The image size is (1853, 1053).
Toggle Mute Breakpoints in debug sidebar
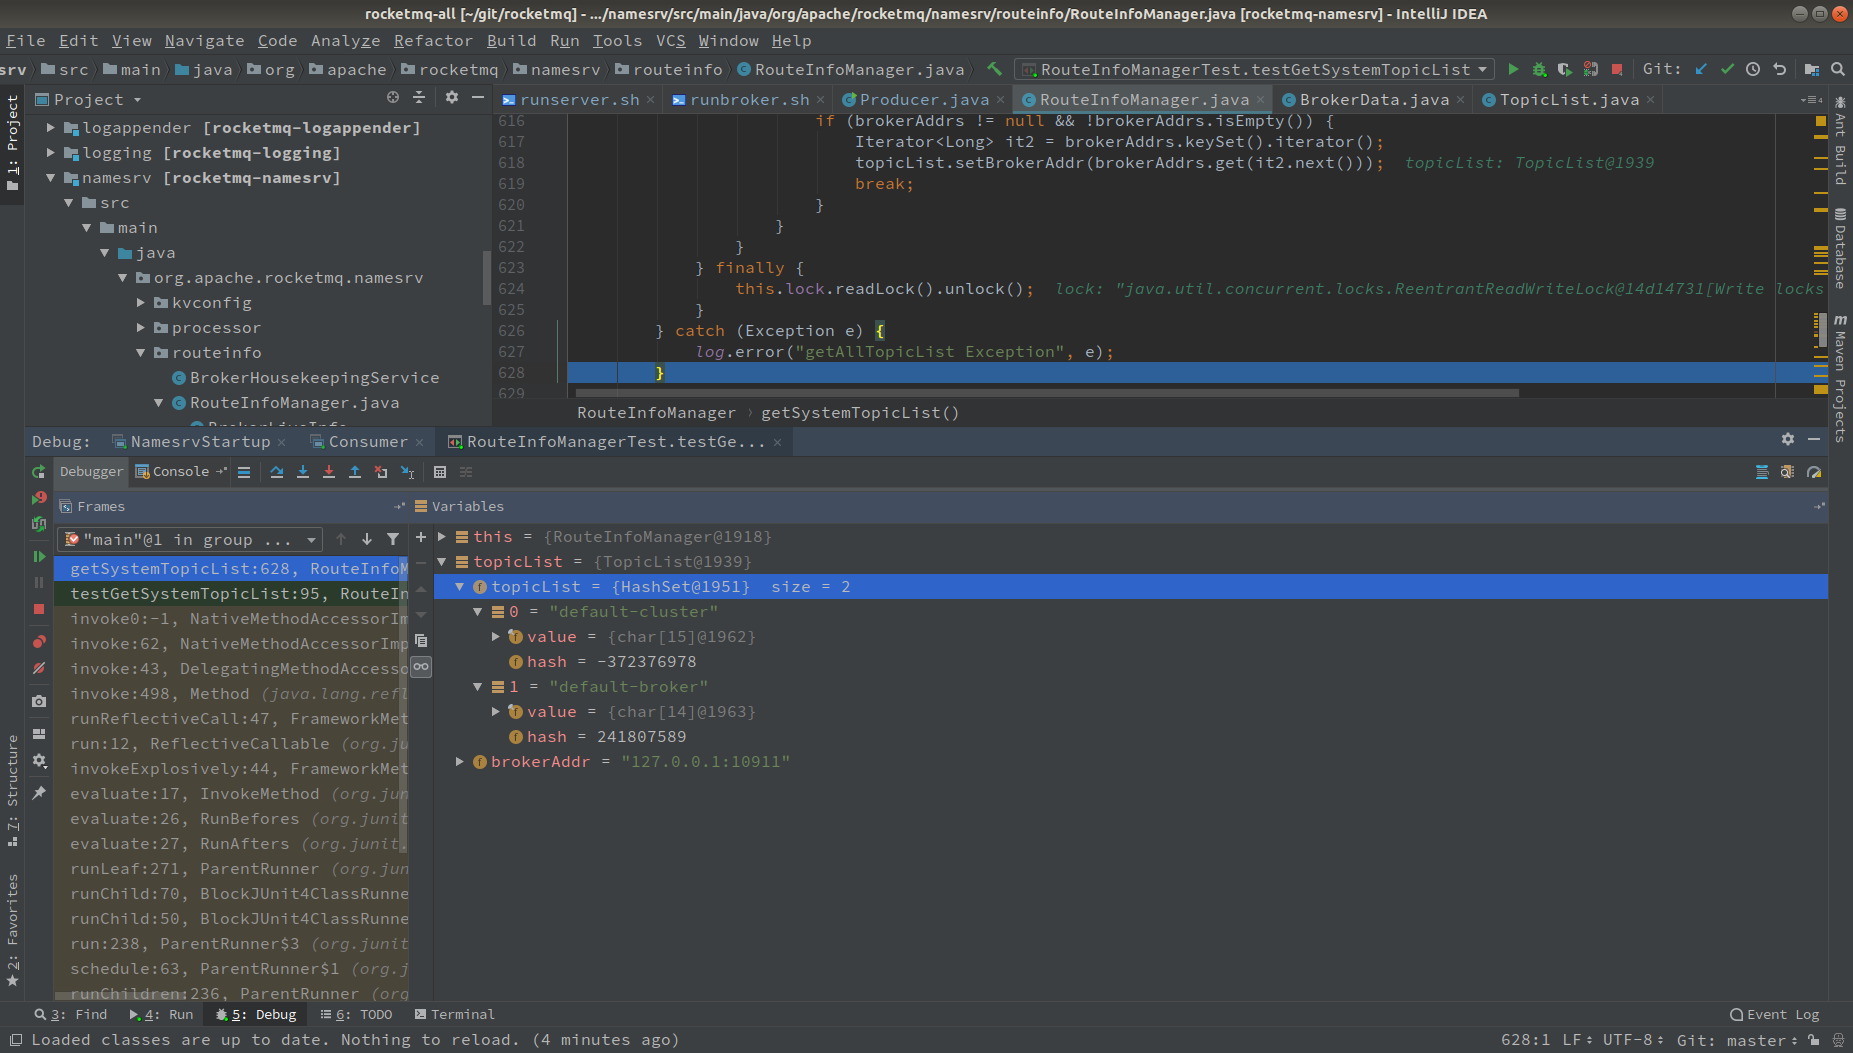click(39, 668)
